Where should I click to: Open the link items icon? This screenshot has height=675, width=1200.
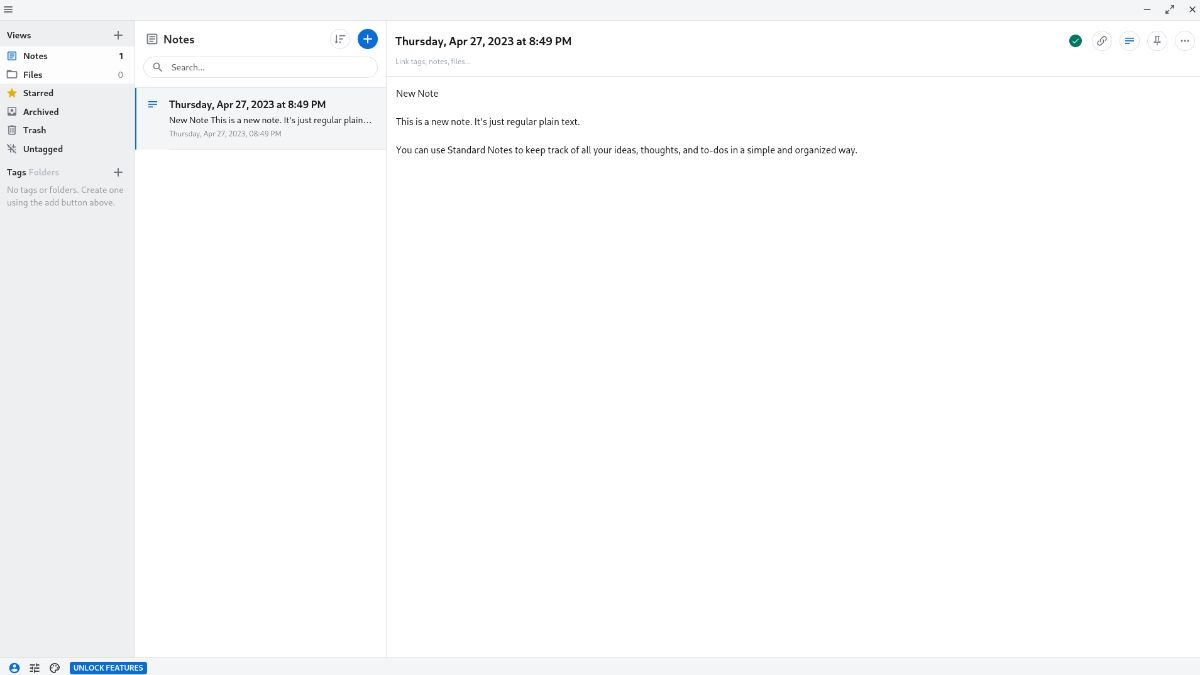1102,41
